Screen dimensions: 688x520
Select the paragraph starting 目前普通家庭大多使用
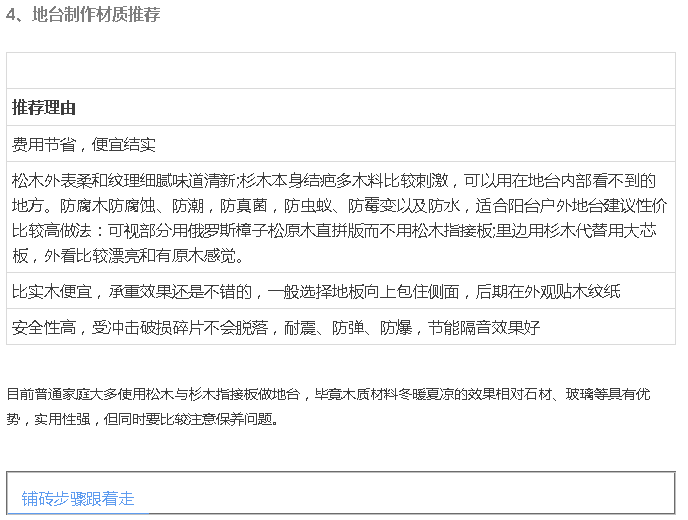(328, 407)
